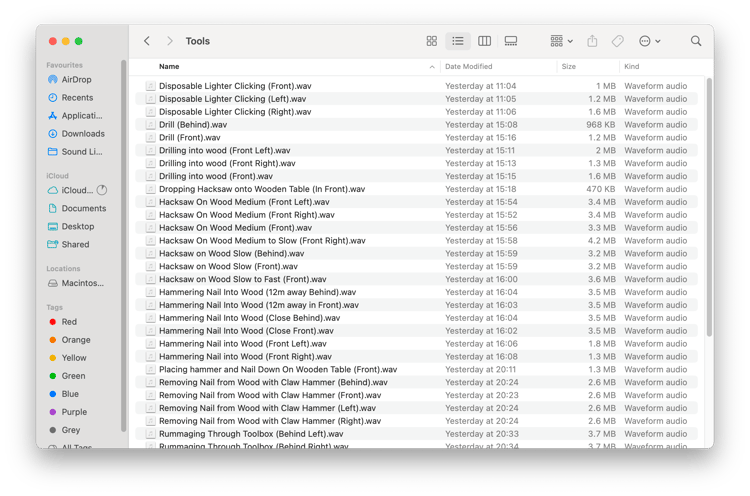This screenshot has width=750, height=496.
Task: Click the vertical scrollbar in file list
Action: pos(709,207)
